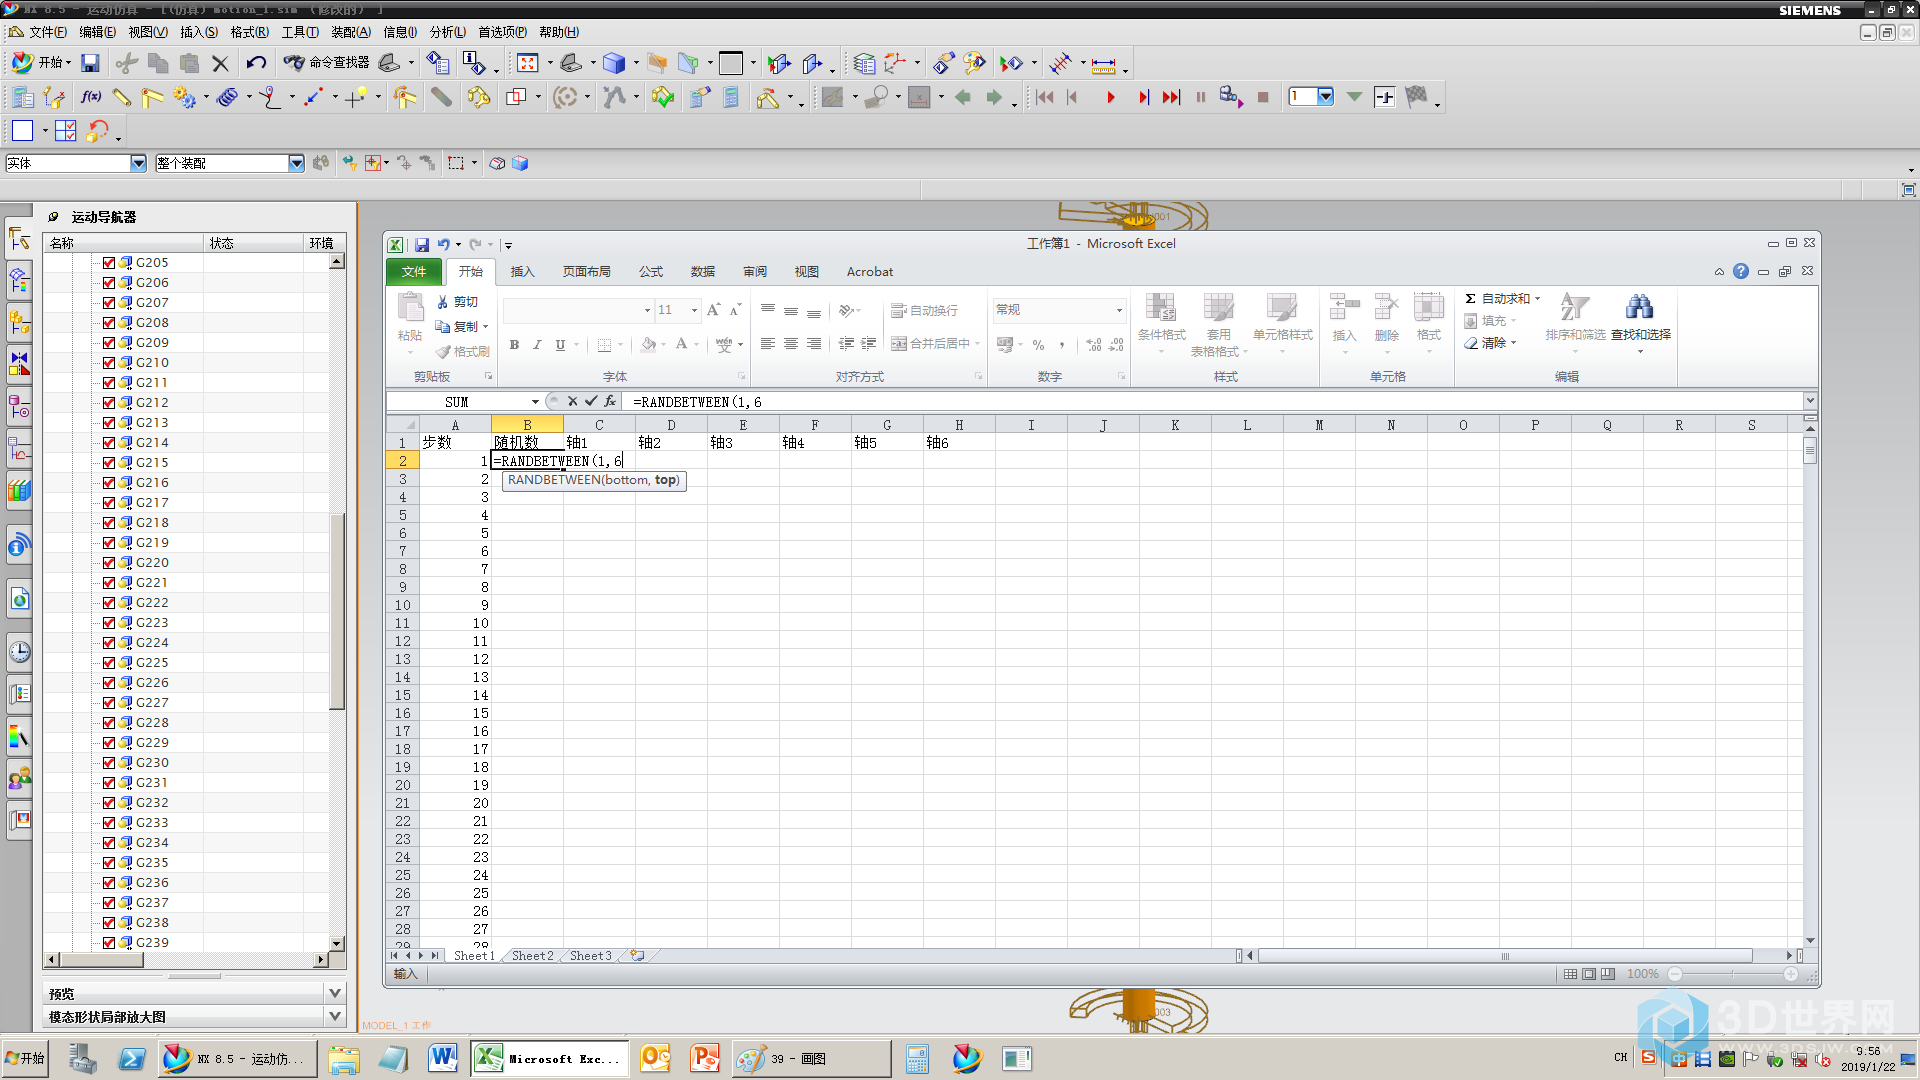Open the 实体 selection filter dropdown
The width and height of the screenshot is (1920, 1080).
138,163
